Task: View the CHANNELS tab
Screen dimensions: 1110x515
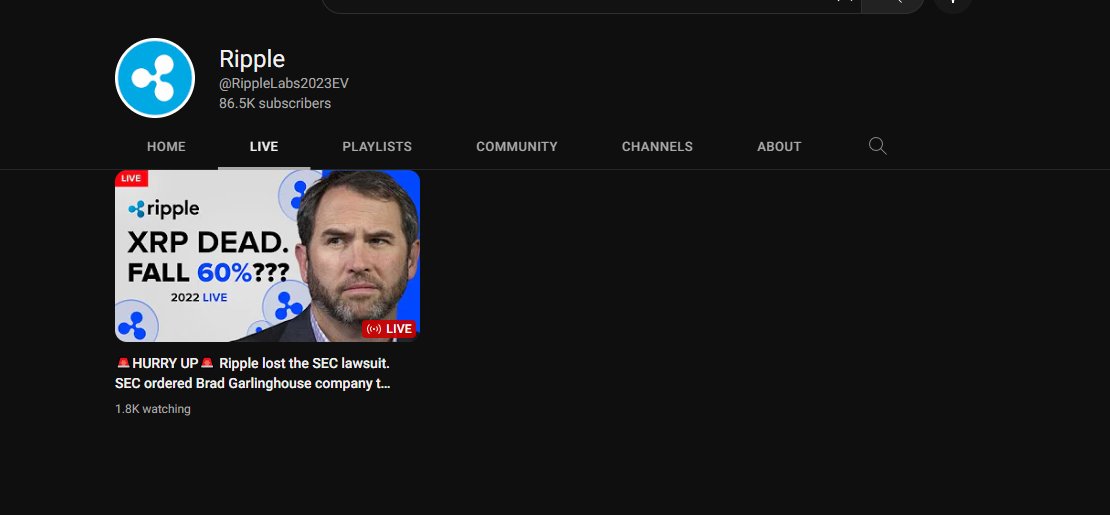Action: tap(657, 147)
